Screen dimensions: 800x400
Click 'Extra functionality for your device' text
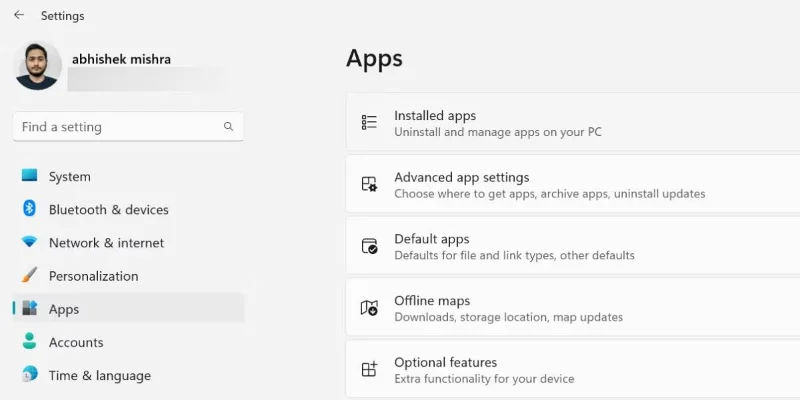484,379
